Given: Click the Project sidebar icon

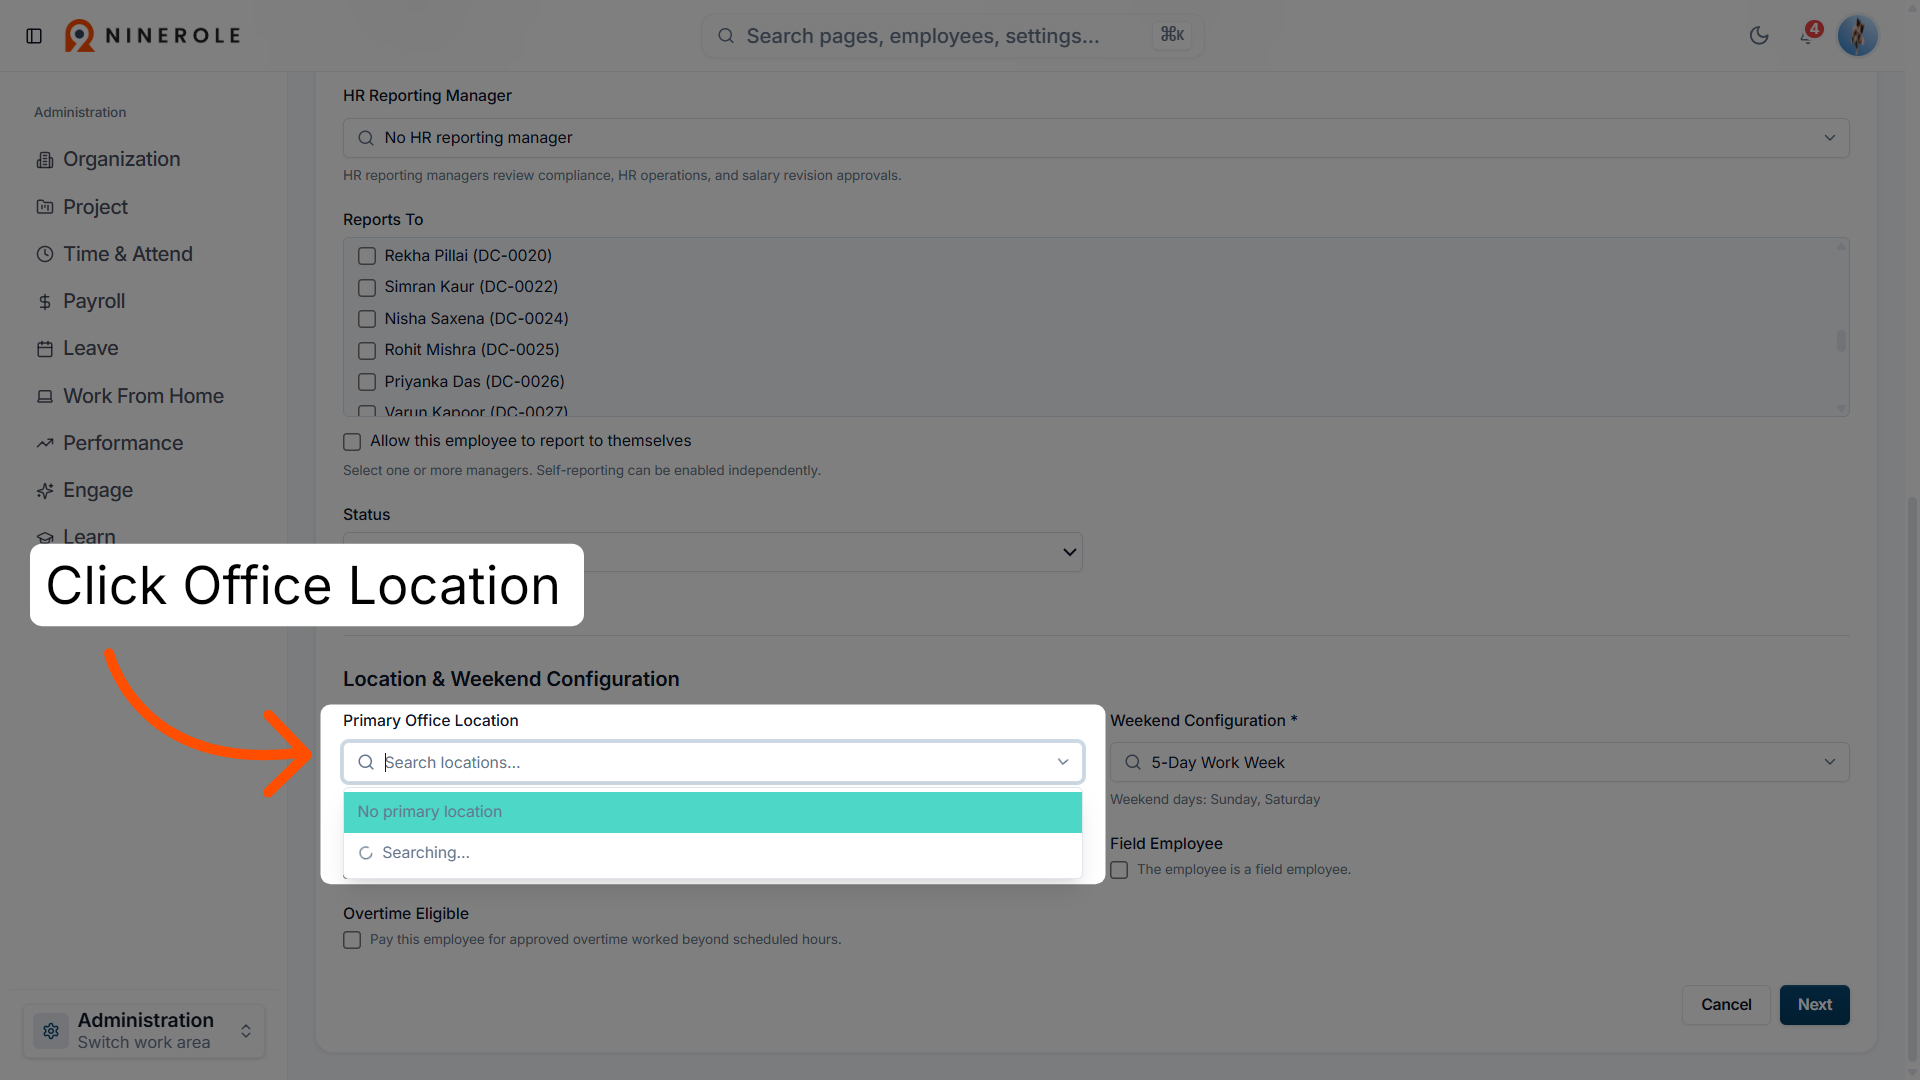Looking at the screenshot, I should [45, 207].
